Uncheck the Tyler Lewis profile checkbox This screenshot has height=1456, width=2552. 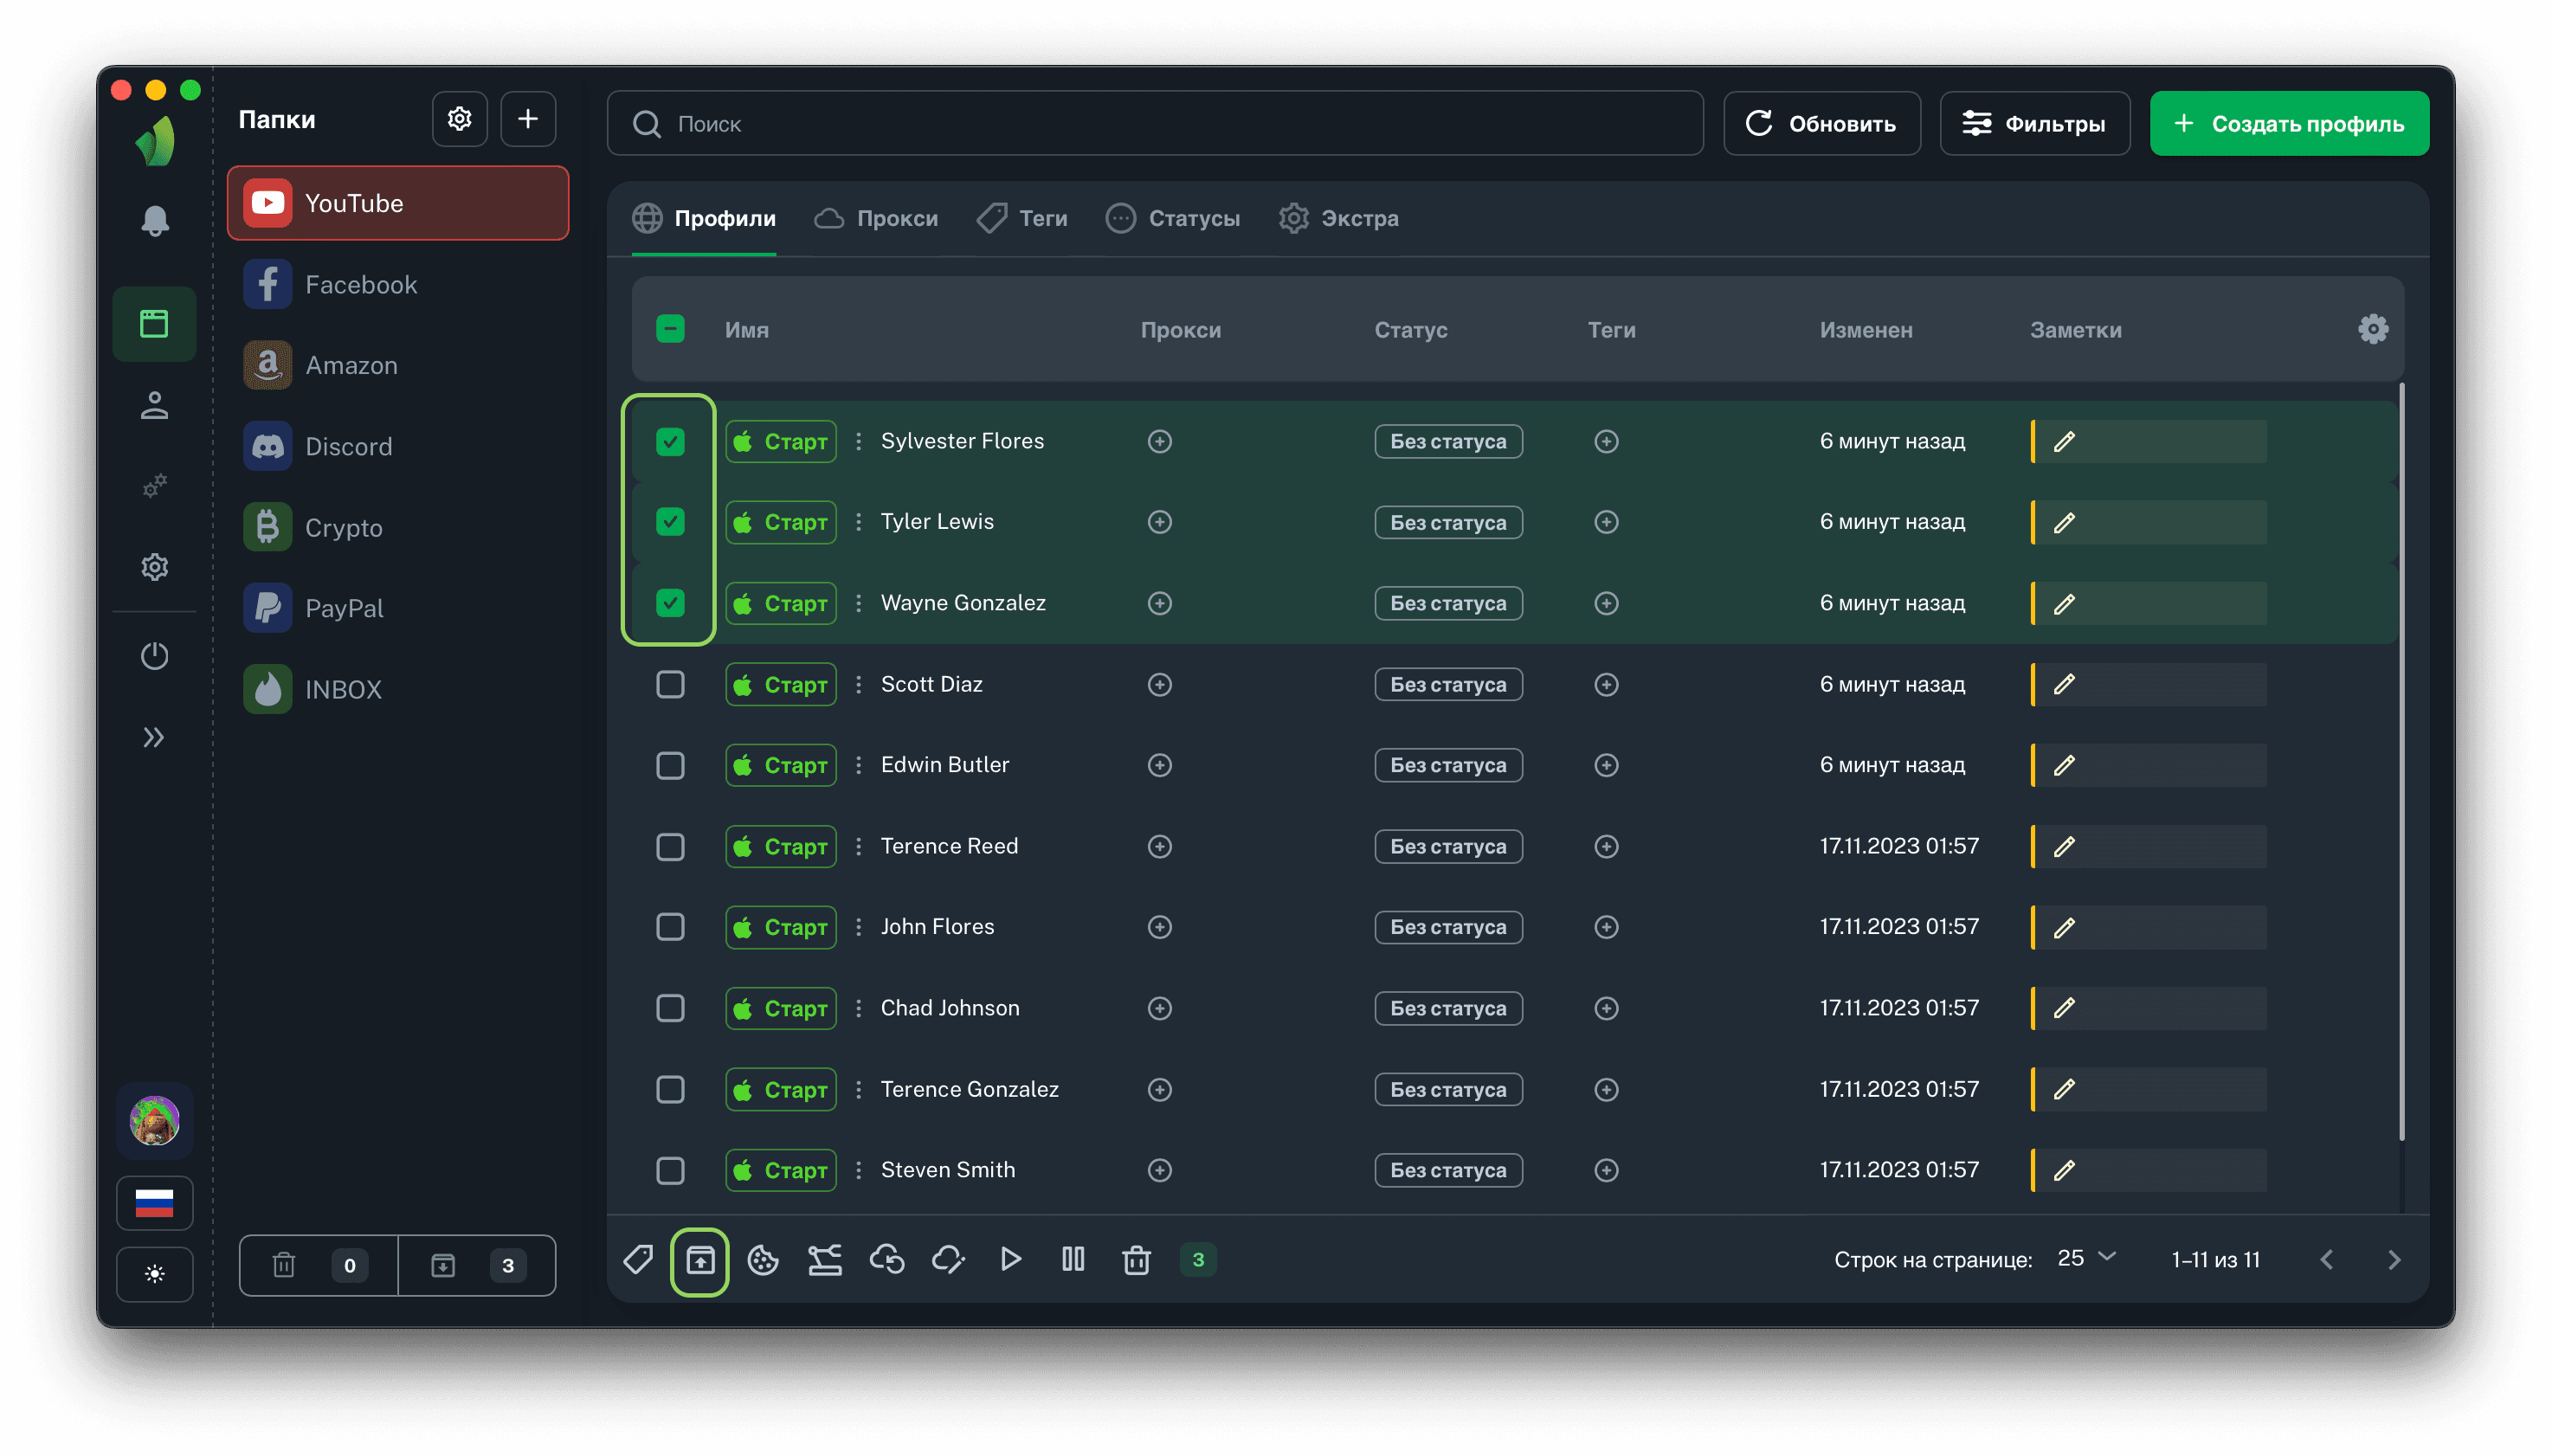(670, 522)
